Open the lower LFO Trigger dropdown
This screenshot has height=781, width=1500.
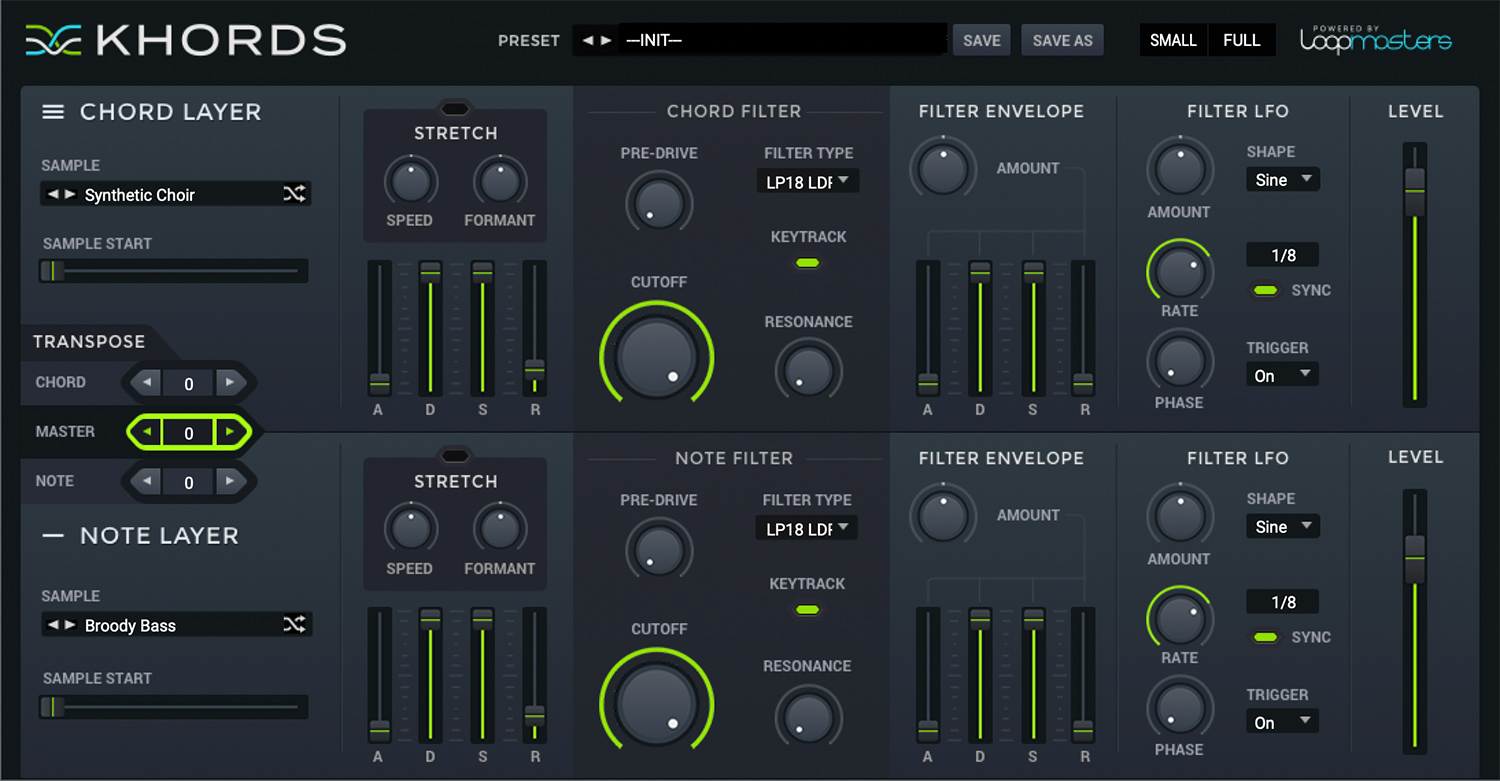(1282, 721)
